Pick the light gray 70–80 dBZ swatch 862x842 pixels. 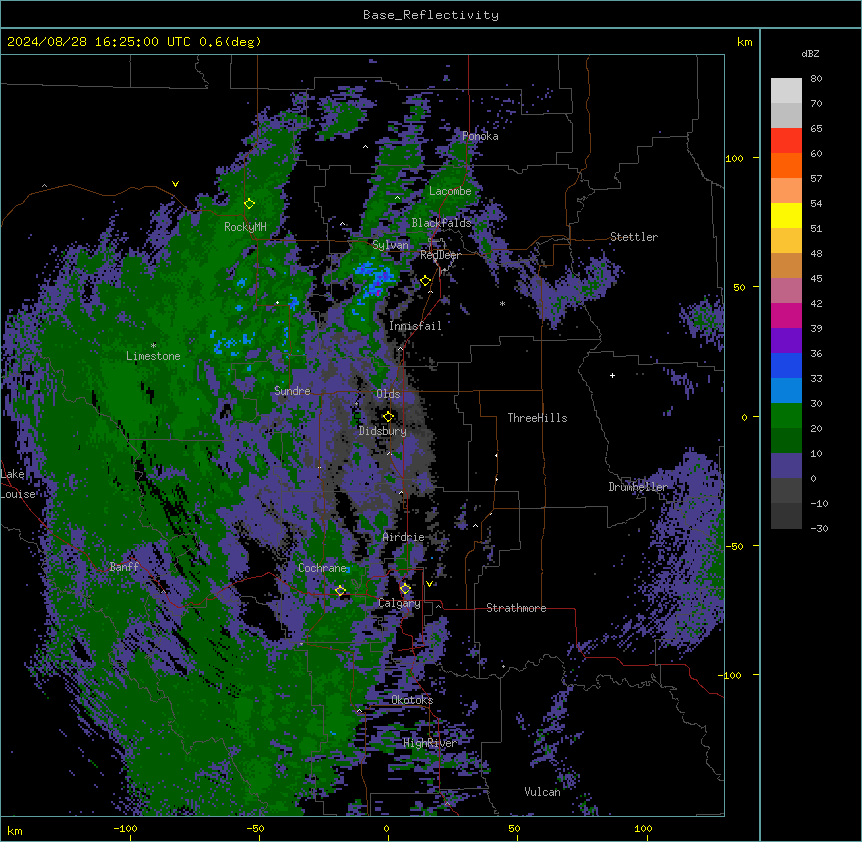coord(786,91)
